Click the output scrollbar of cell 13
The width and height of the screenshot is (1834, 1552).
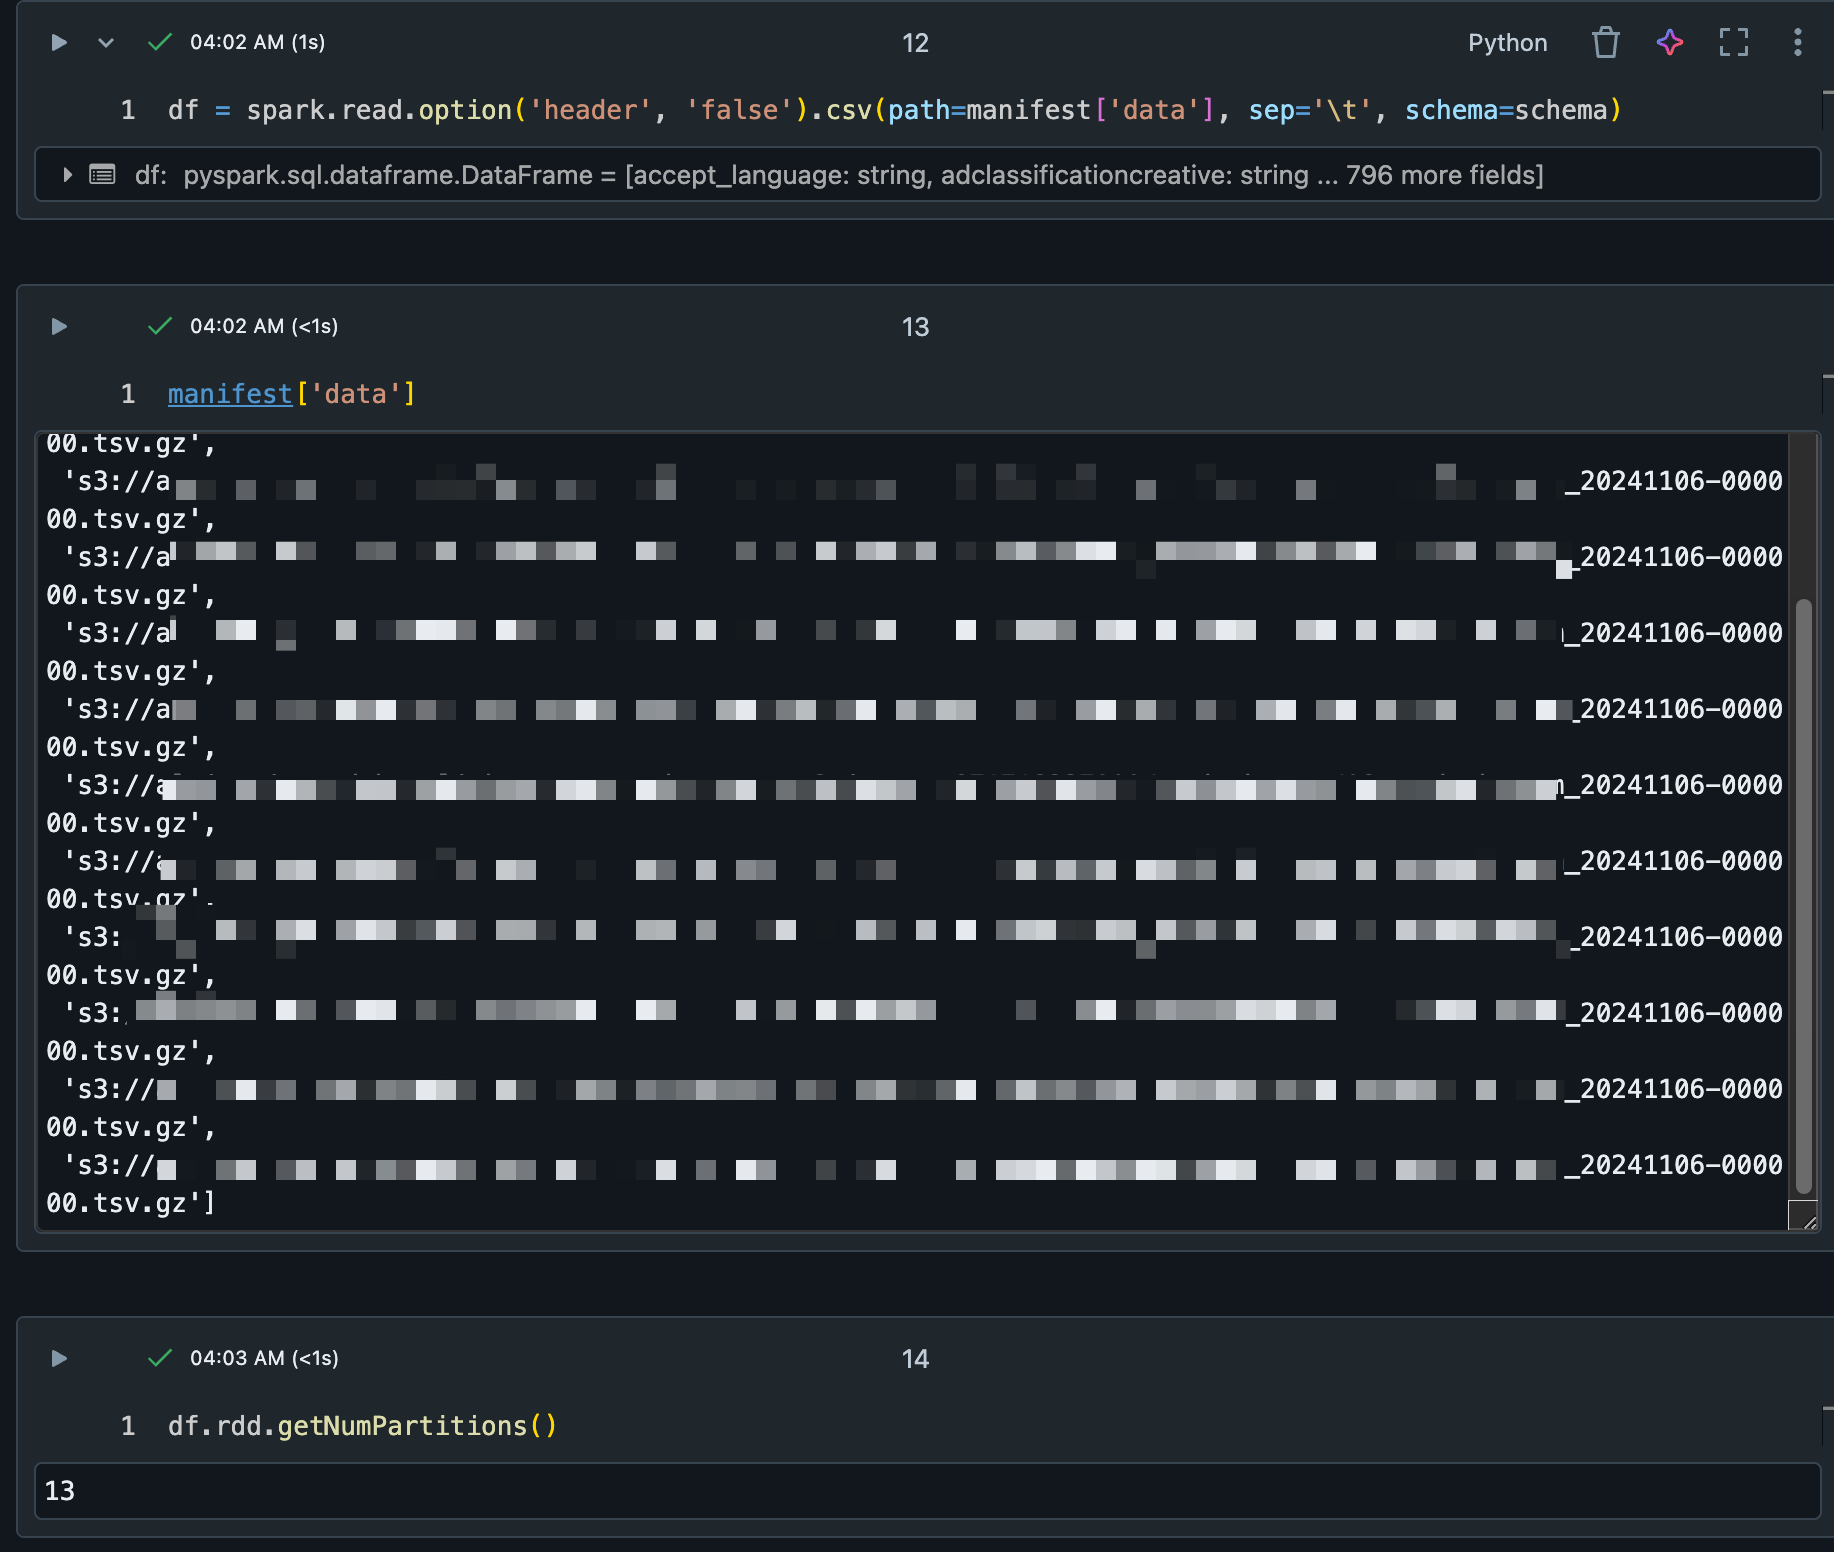click(1804, 895)
